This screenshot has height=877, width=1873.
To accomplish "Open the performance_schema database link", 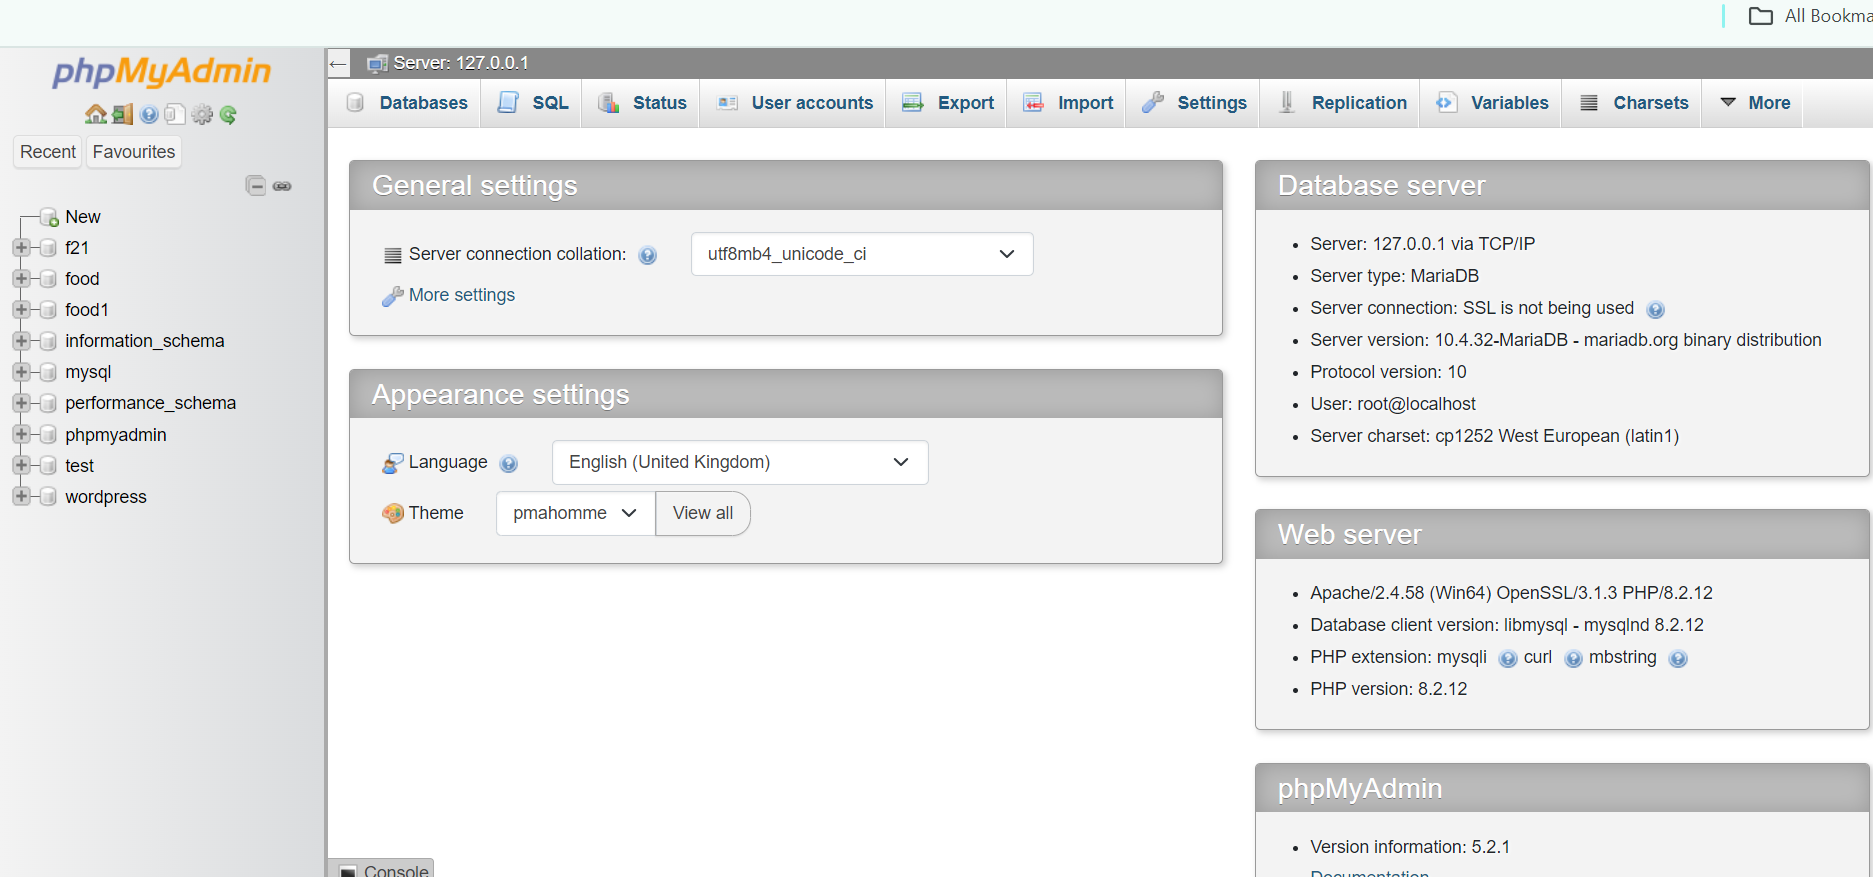I will pyautogui.click(x=151, y=403).
